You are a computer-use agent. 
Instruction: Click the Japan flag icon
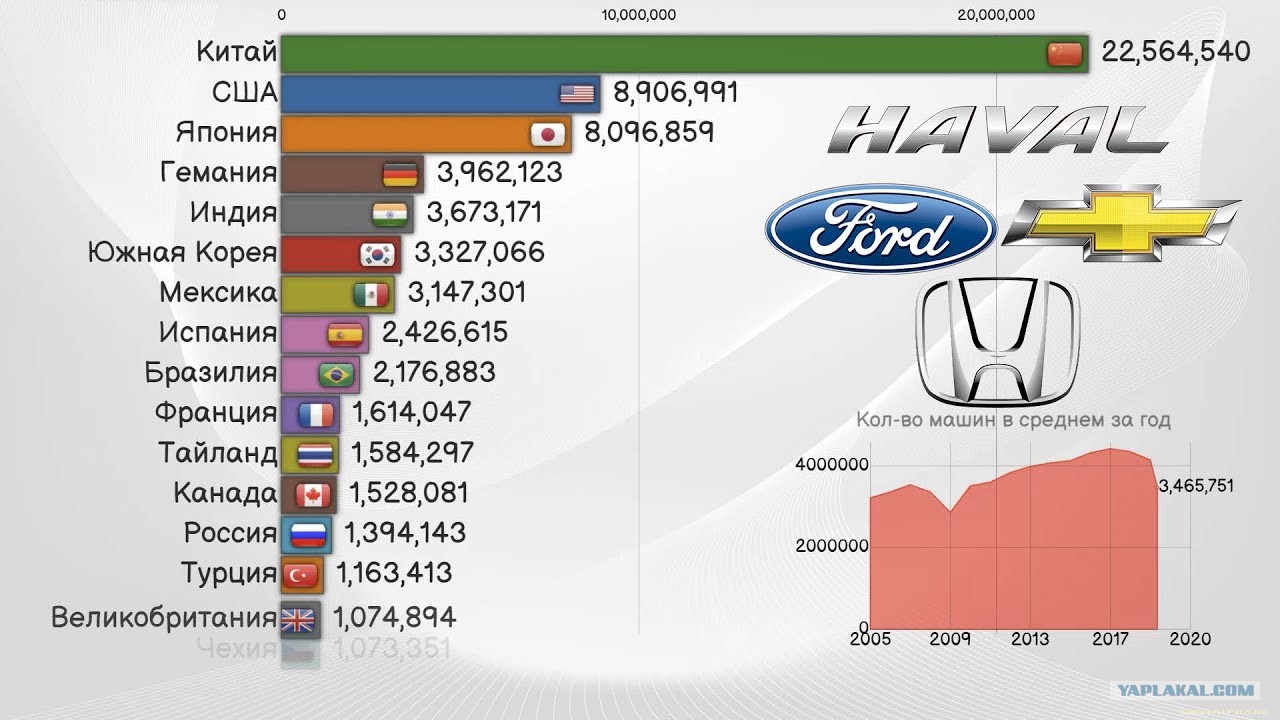546,134
